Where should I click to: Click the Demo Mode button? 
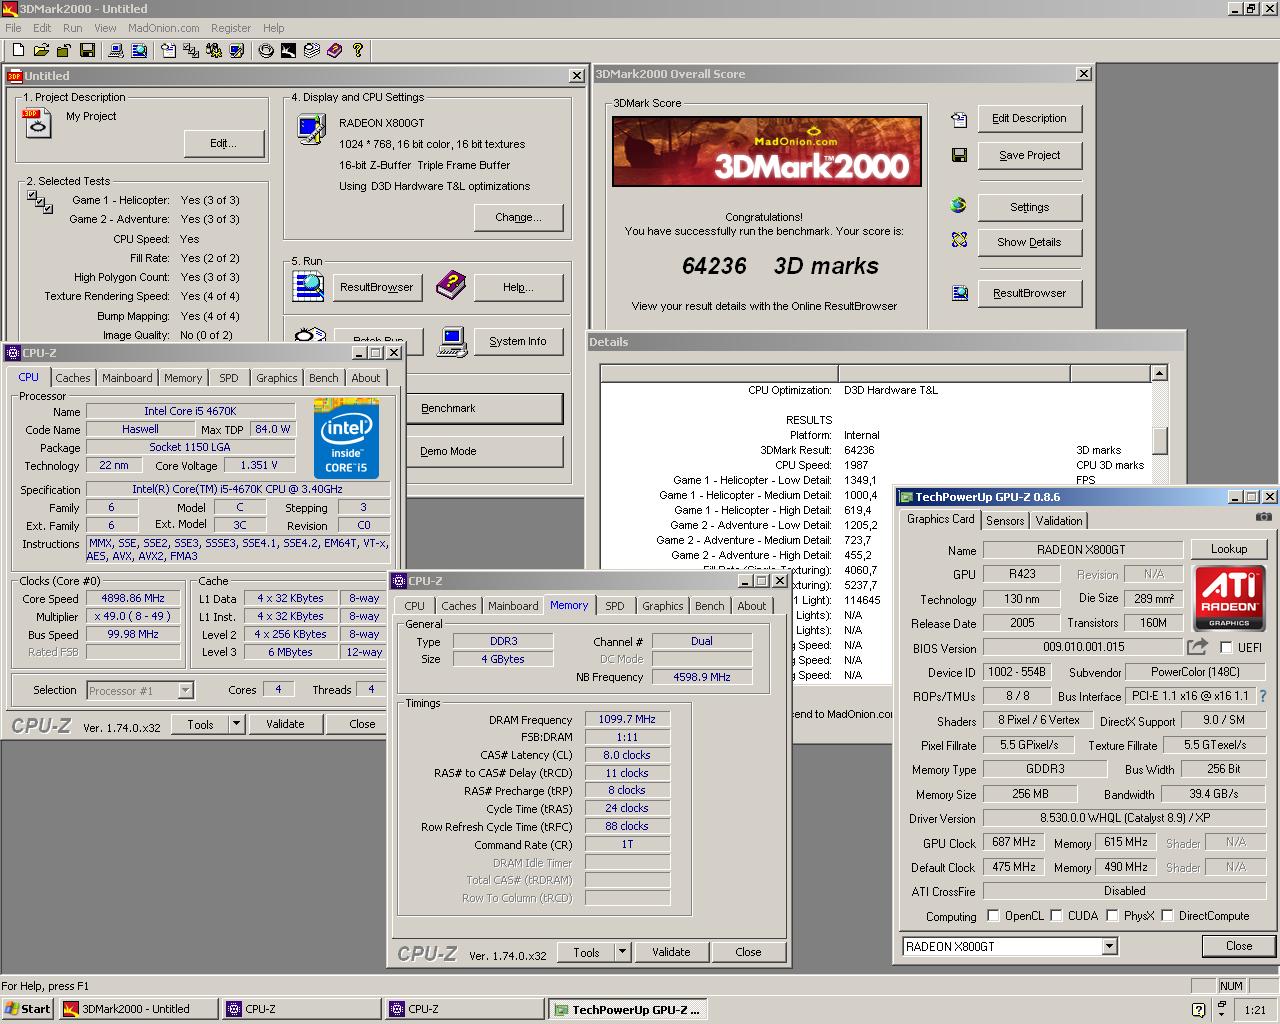pyautogui.click(x=485, y=451)
